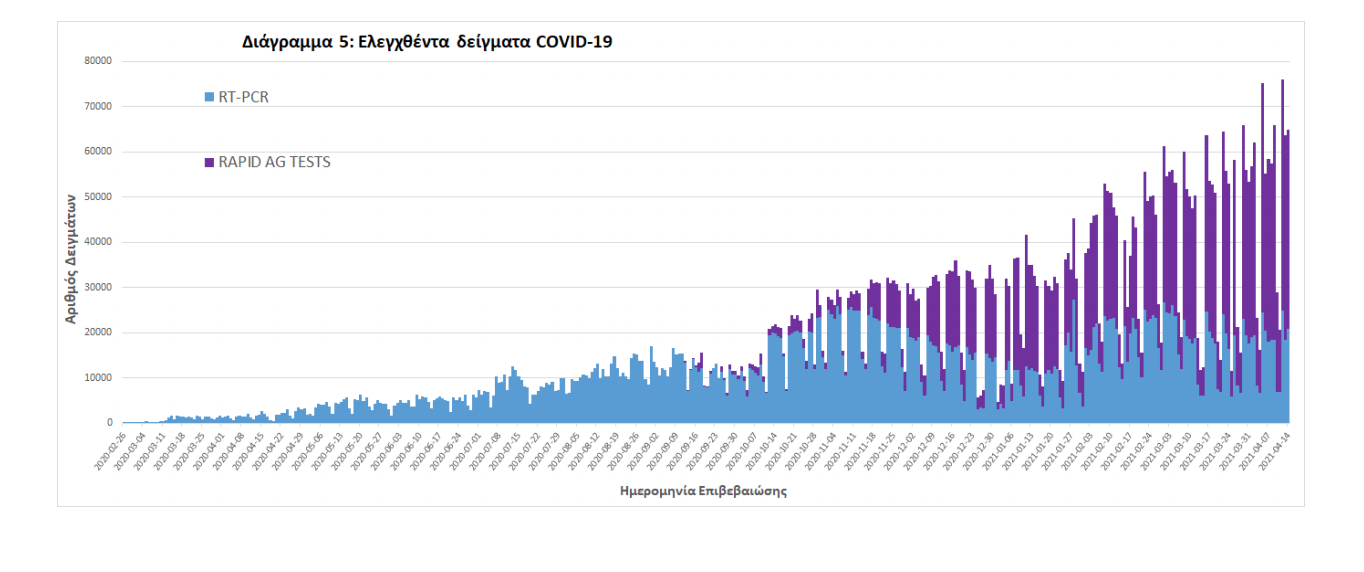Viewport: 1364px width, 572px height.
Task: Select the RAPID AG TESTS legend label
Action: (x=274, y=162)
